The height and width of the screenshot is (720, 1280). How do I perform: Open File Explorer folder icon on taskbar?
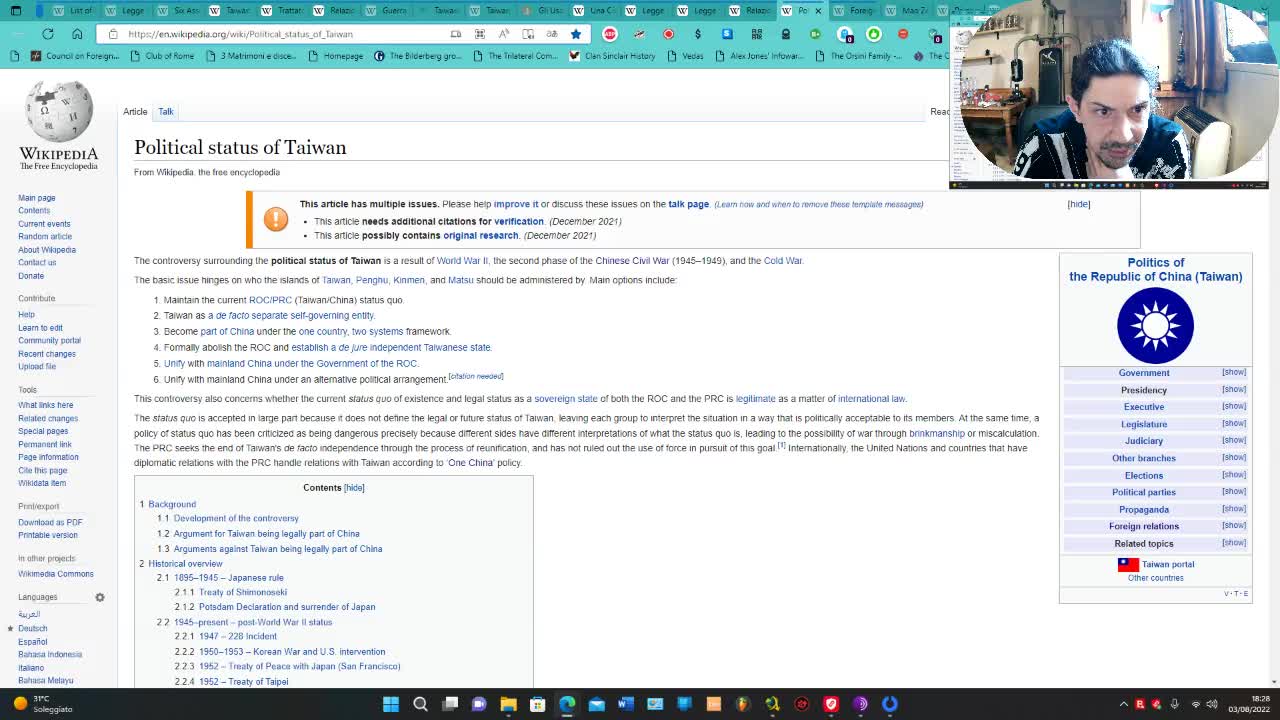[508, 704]
